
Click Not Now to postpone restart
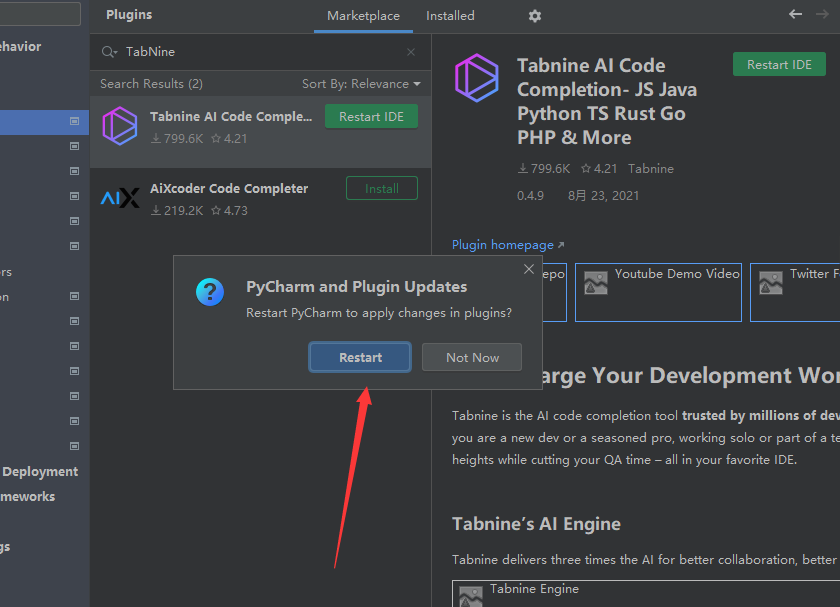tap(472, 357)
